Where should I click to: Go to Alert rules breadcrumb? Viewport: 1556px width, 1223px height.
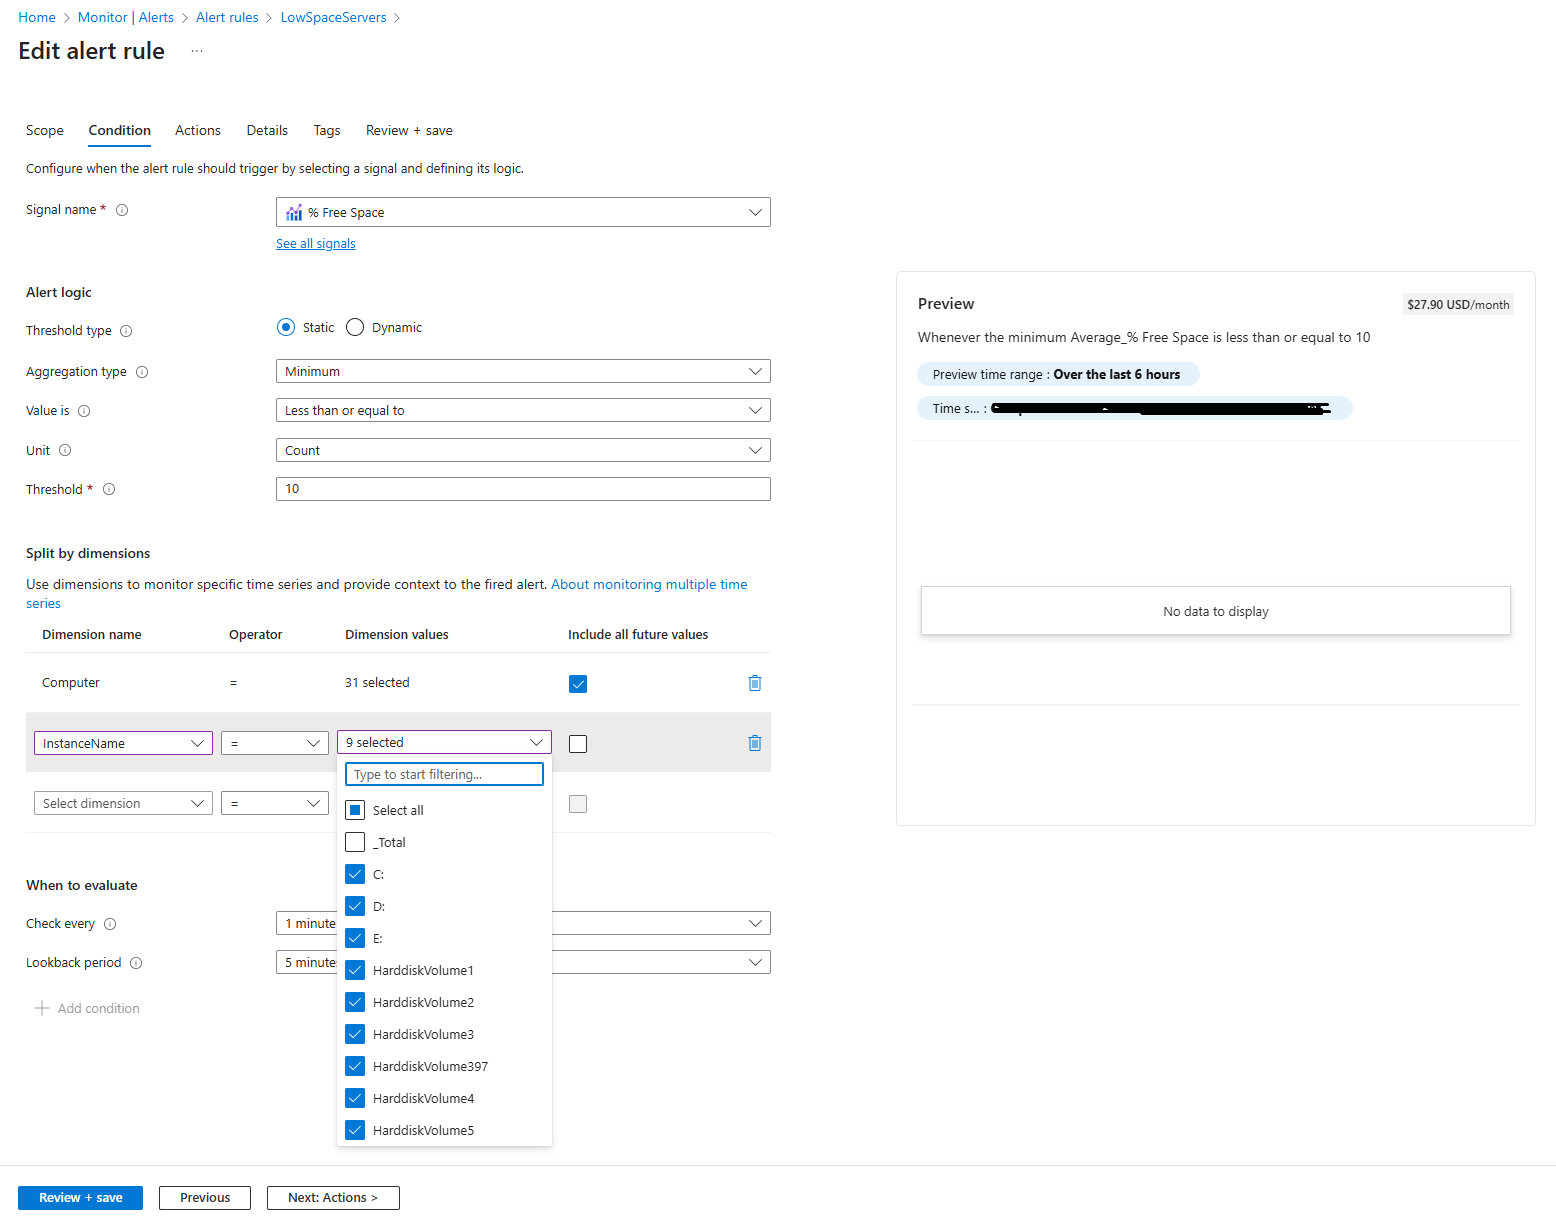[227, 18]
